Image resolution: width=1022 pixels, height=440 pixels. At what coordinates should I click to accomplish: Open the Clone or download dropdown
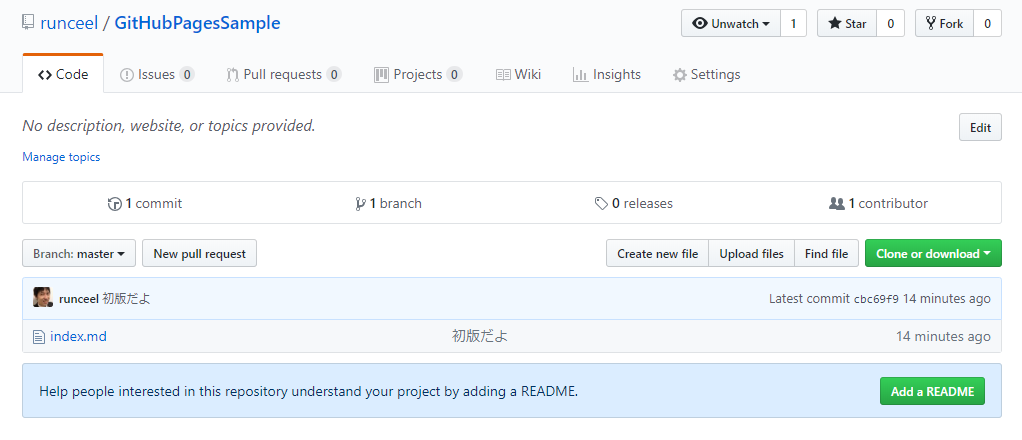pos(933,254)
